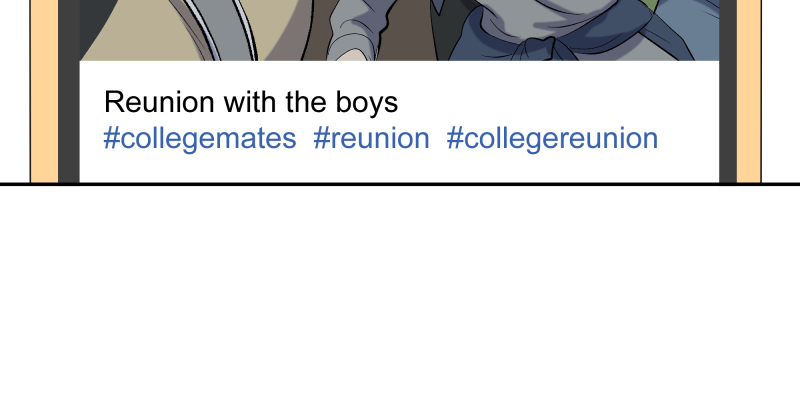Open the #collegemates hashtag

point(200,138)
